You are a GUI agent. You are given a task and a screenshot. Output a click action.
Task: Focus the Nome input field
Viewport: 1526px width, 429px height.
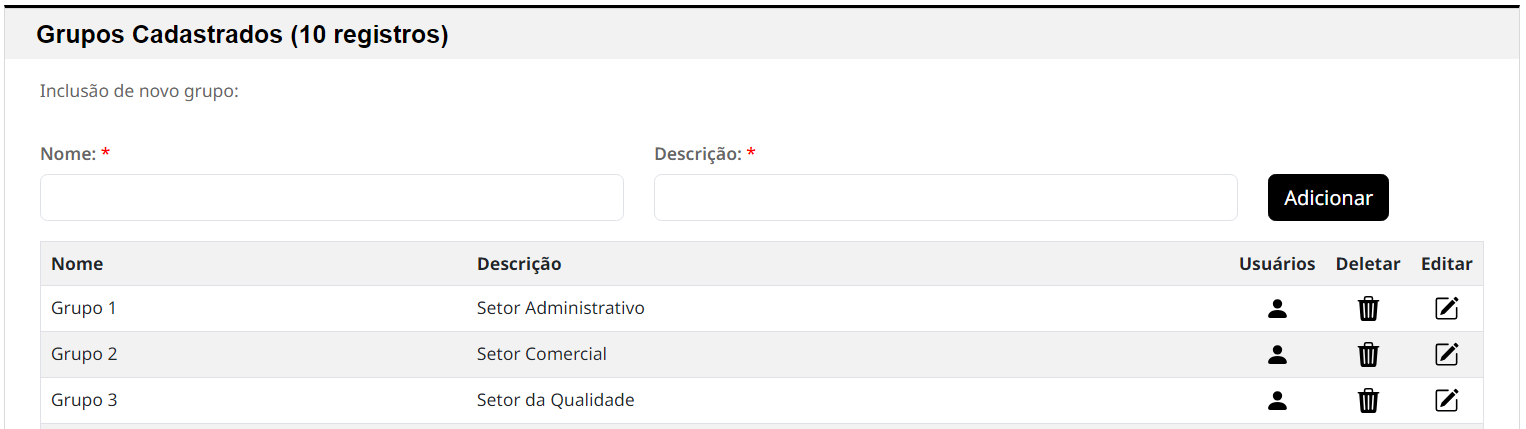pyautogui.click(x=332, y=198)
